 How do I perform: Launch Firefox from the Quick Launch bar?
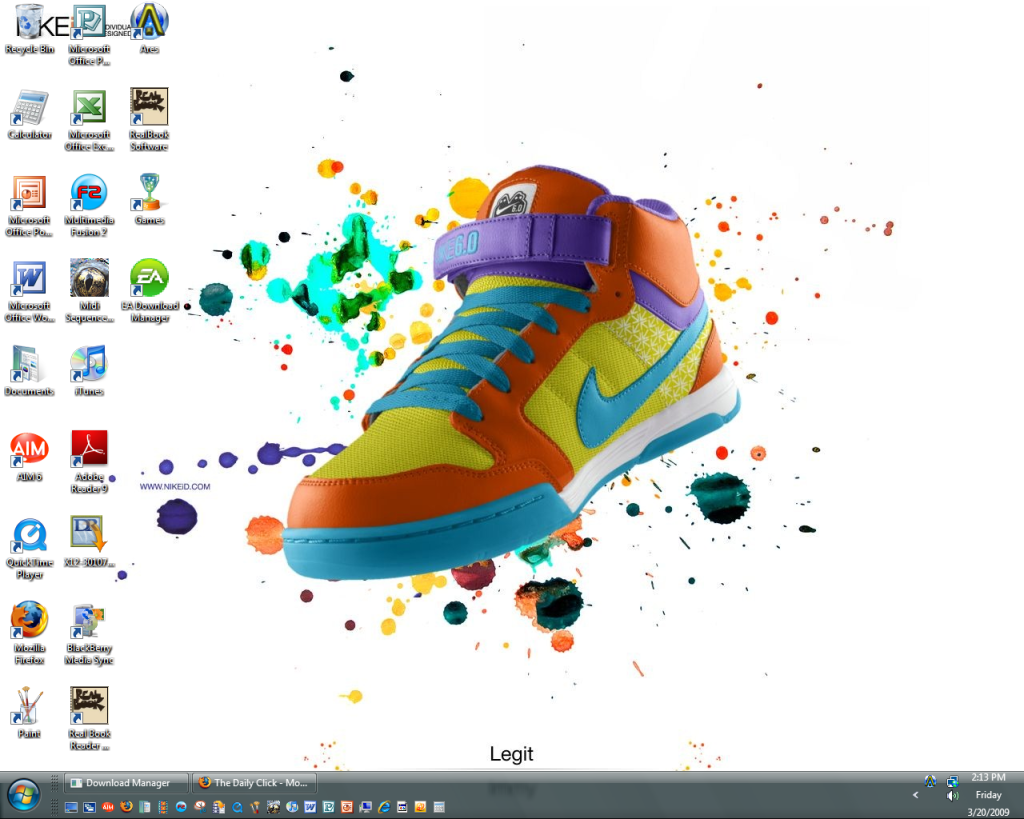click(x=126, y=807)
